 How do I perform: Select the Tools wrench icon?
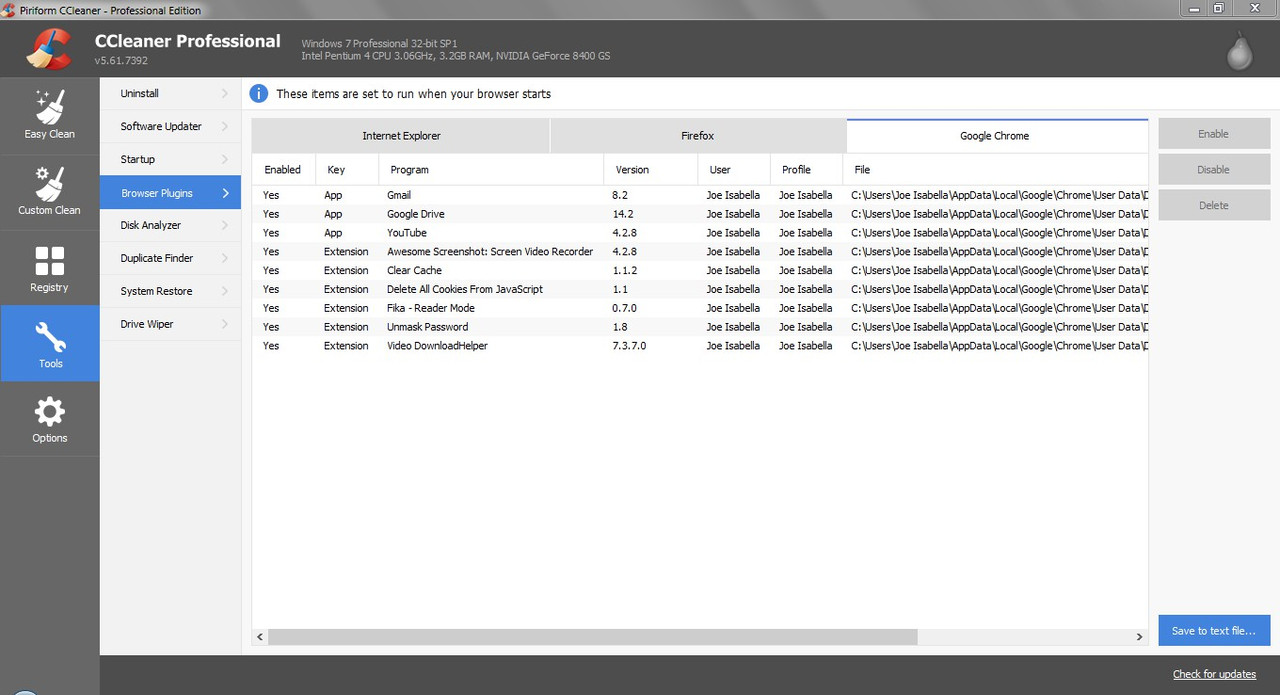pyautogui.click(x=50, y=338)
